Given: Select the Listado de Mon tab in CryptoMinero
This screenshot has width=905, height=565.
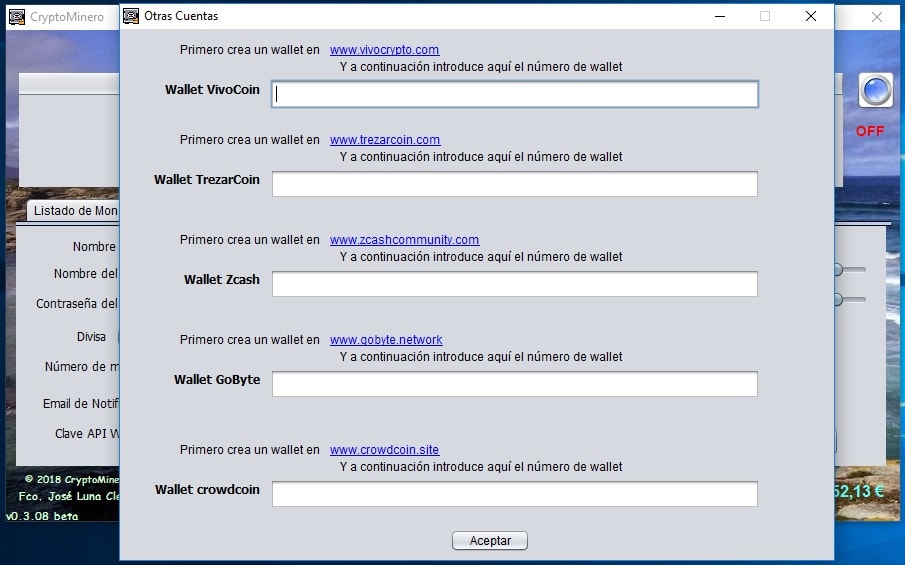Looking at the screenshot, I should tap(74, 211).
